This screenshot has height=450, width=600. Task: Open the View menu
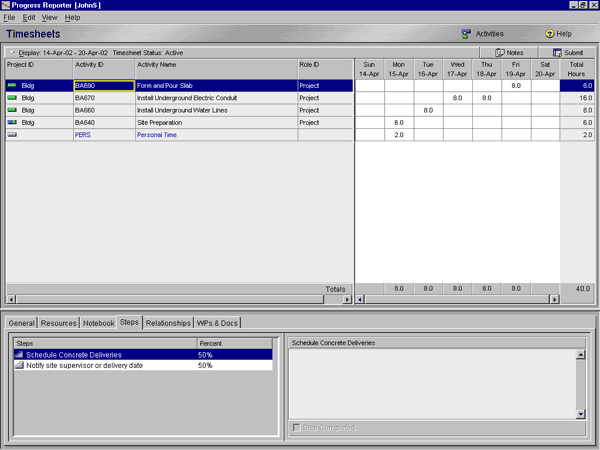pos(49,18)
